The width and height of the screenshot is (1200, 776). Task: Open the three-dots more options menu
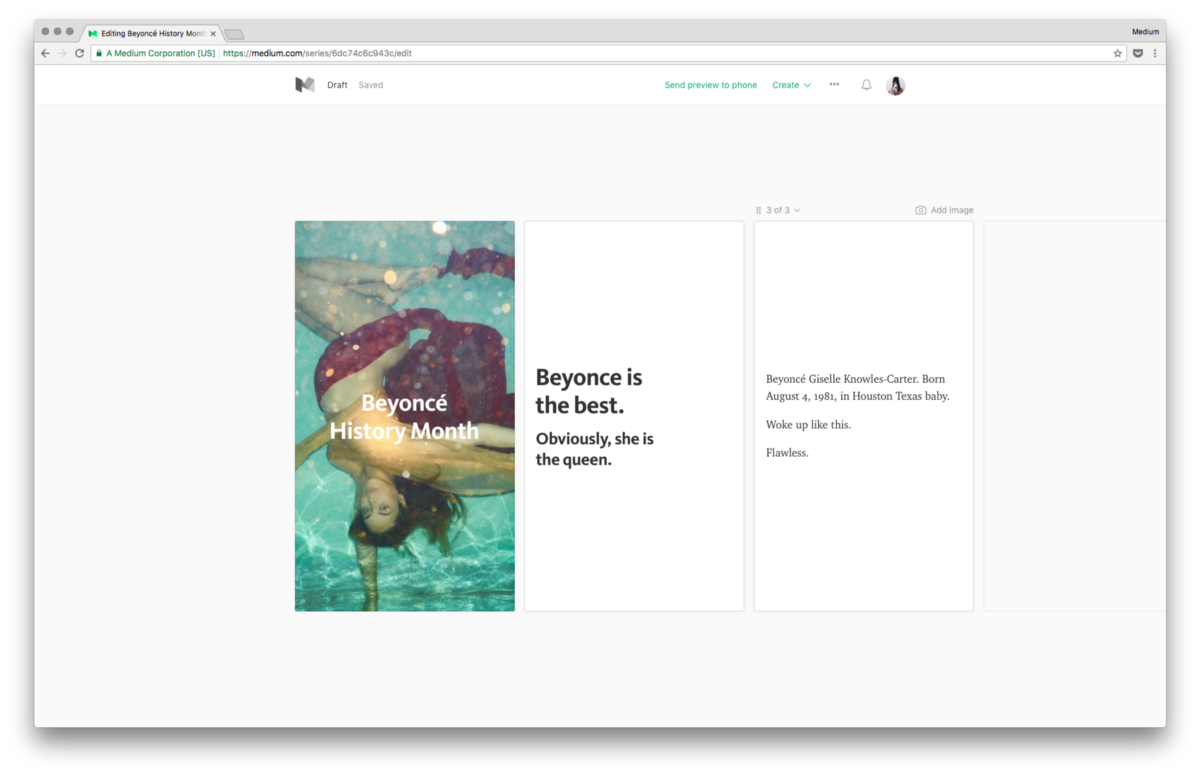click(x=834, y=85)
